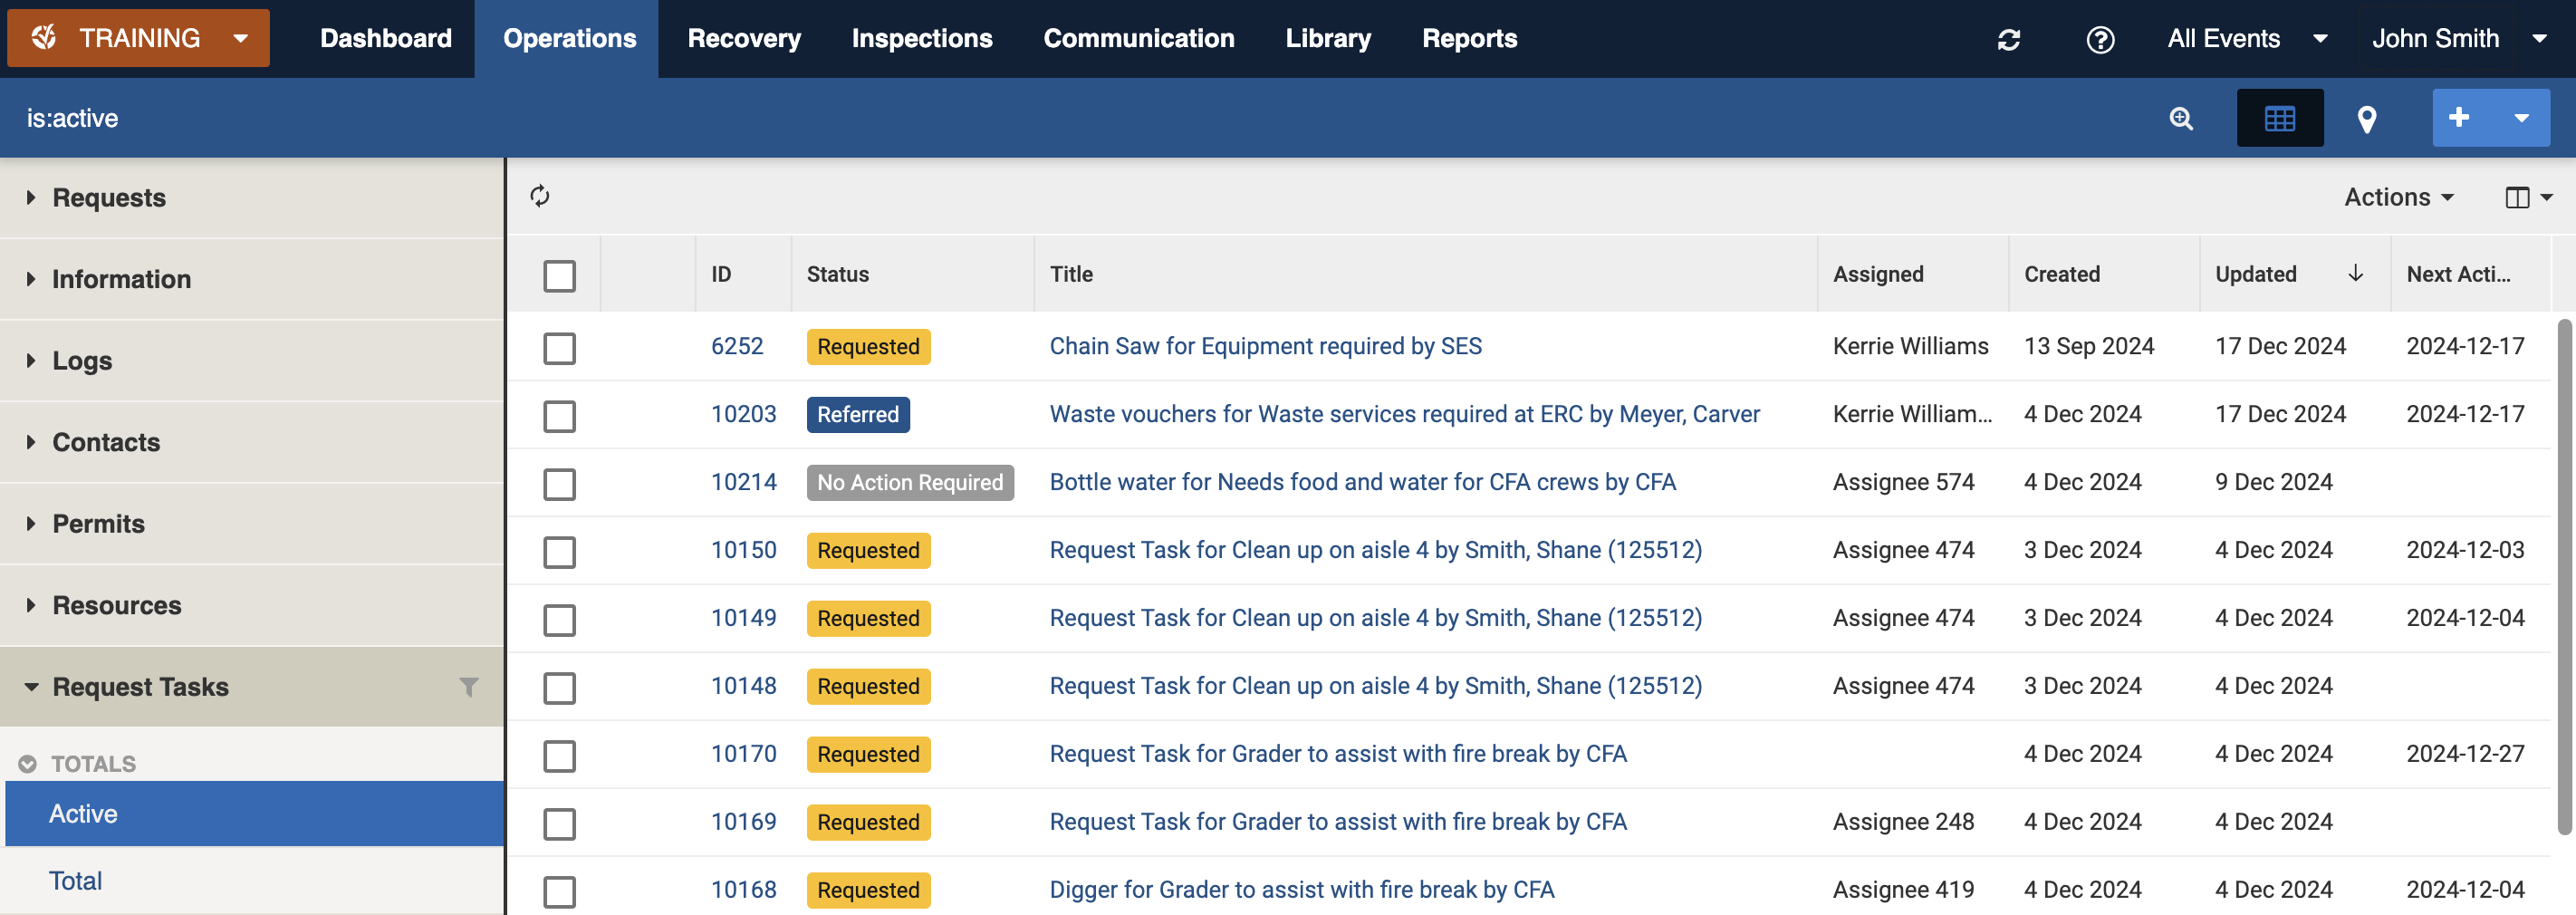Open the Chain Saw for Equipment request link

tap(1265, 346)
